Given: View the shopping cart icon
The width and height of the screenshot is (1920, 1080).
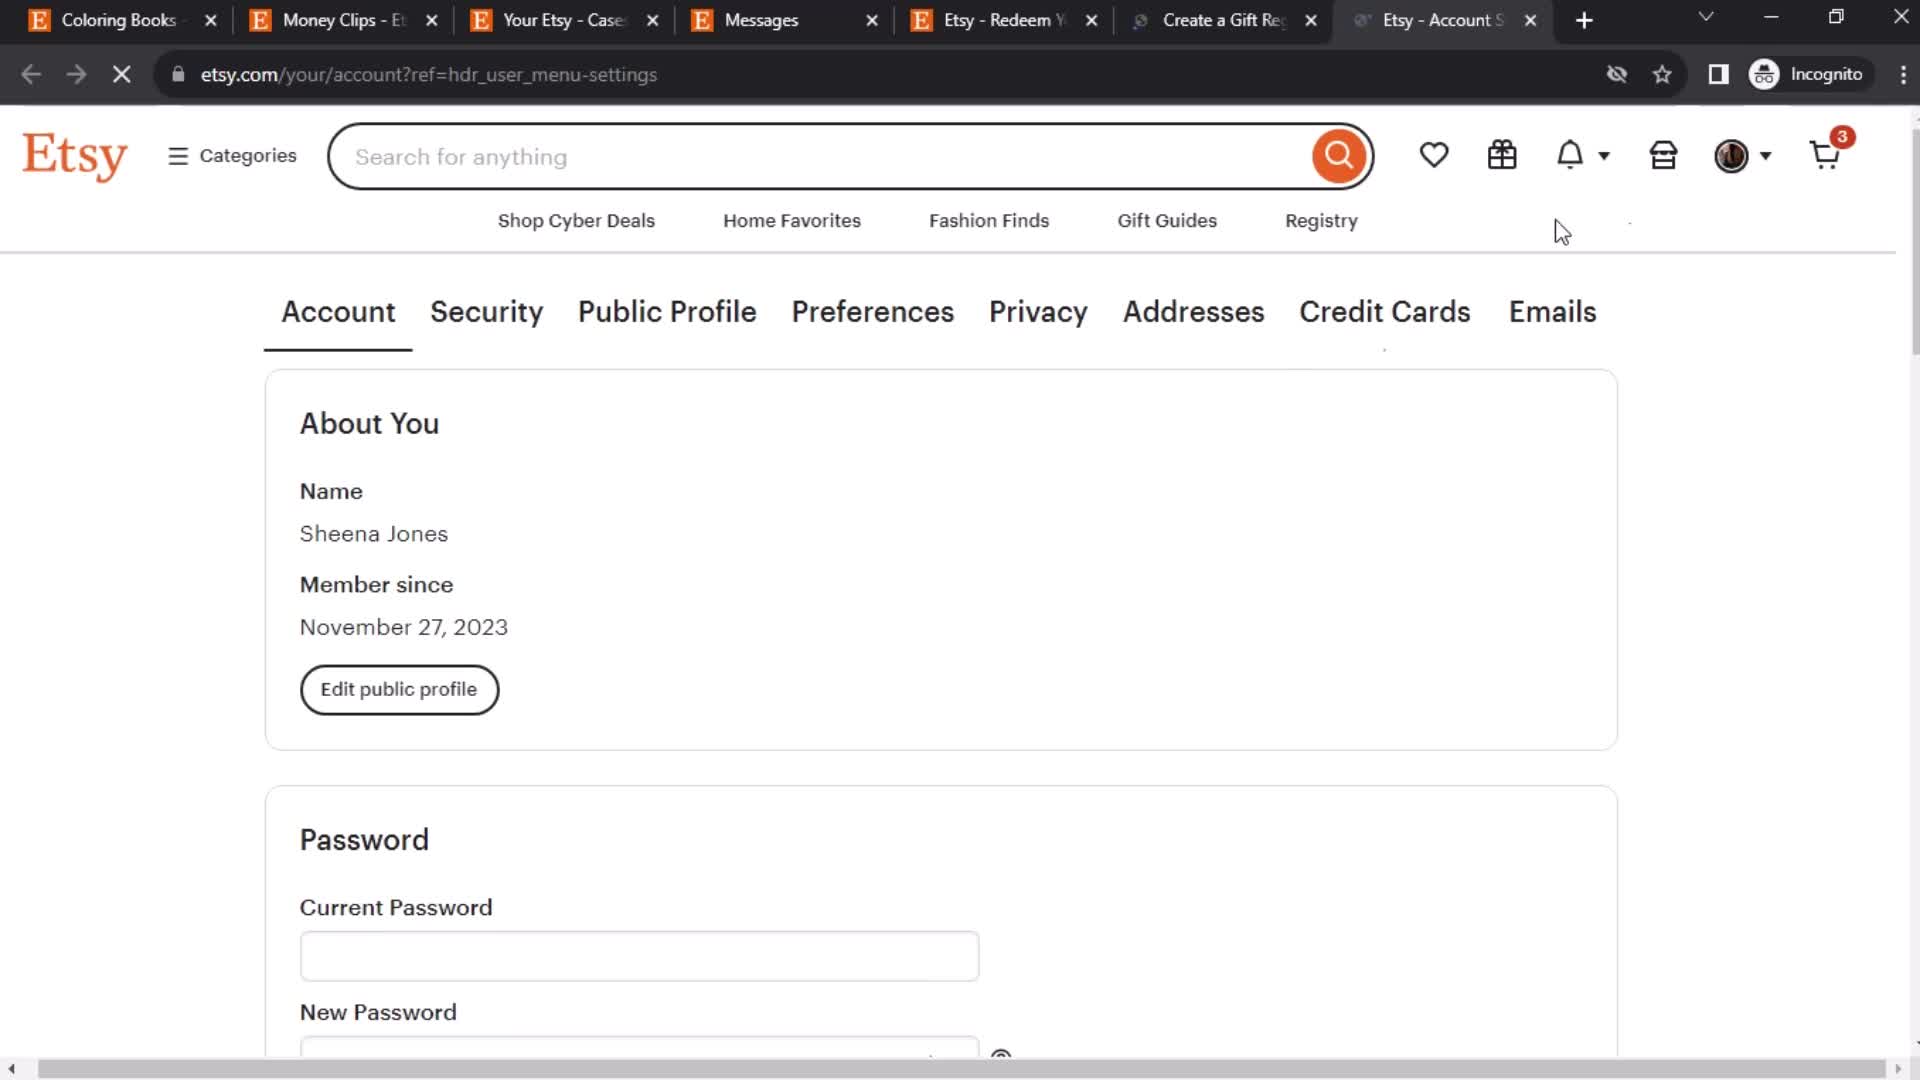Looking at the screenshot, I should pyautogui.click(x=1824, y=156).
